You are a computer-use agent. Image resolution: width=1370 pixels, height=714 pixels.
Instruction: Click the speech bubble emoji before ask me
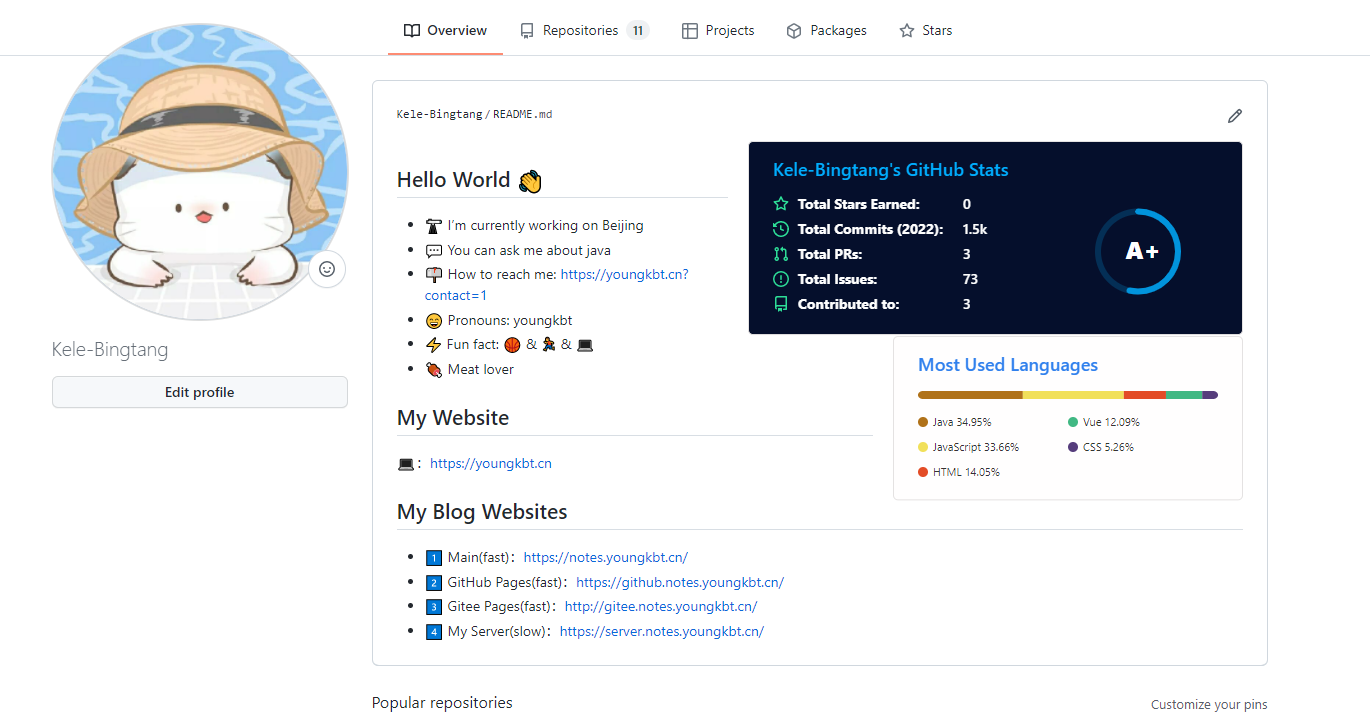click(434, 251)
